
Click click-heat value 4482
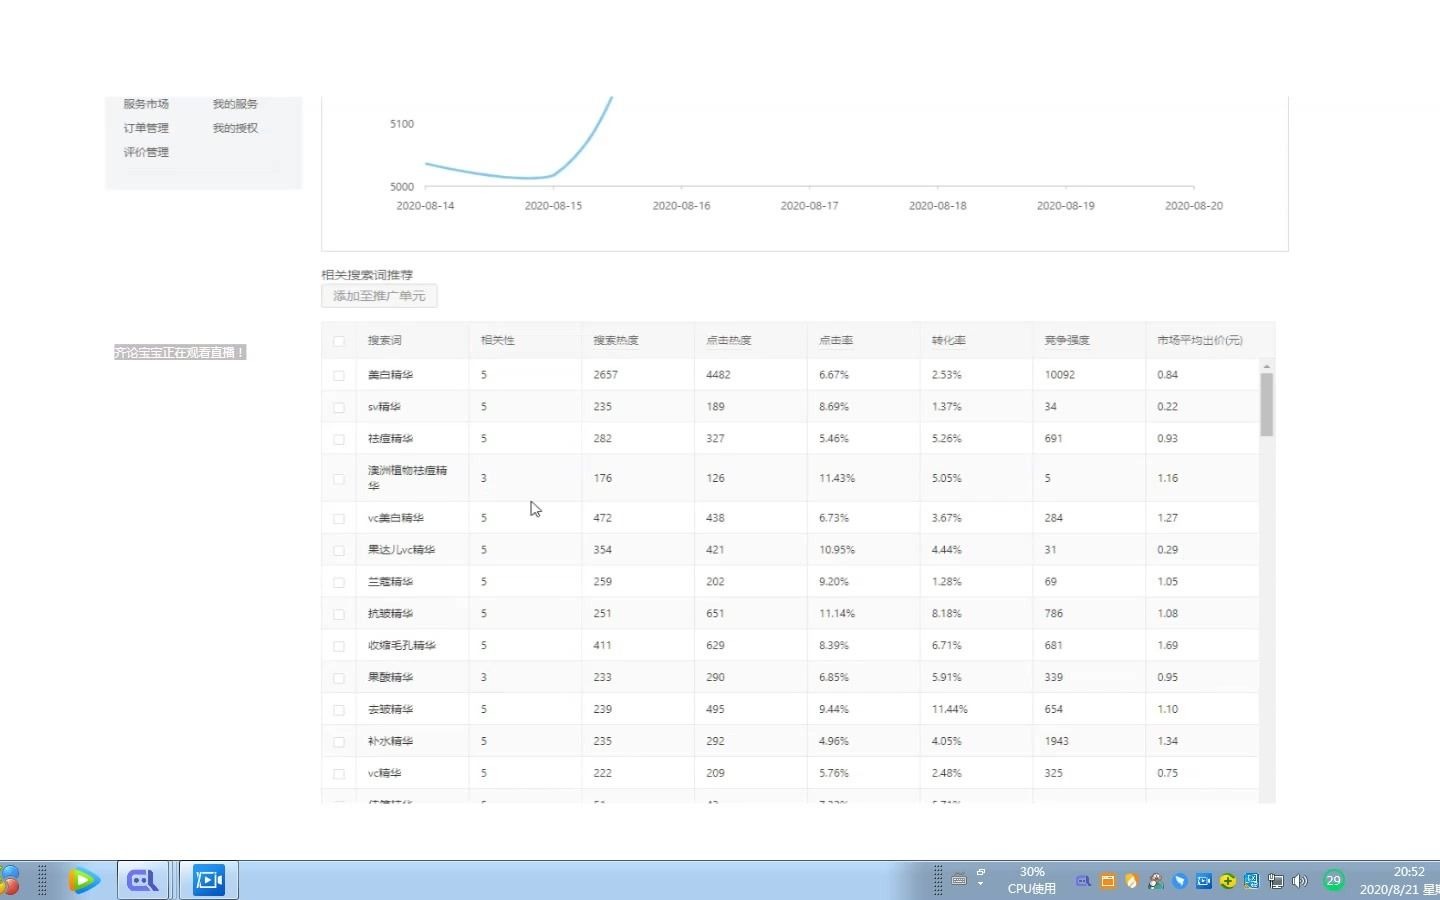[x=718, y=375]
